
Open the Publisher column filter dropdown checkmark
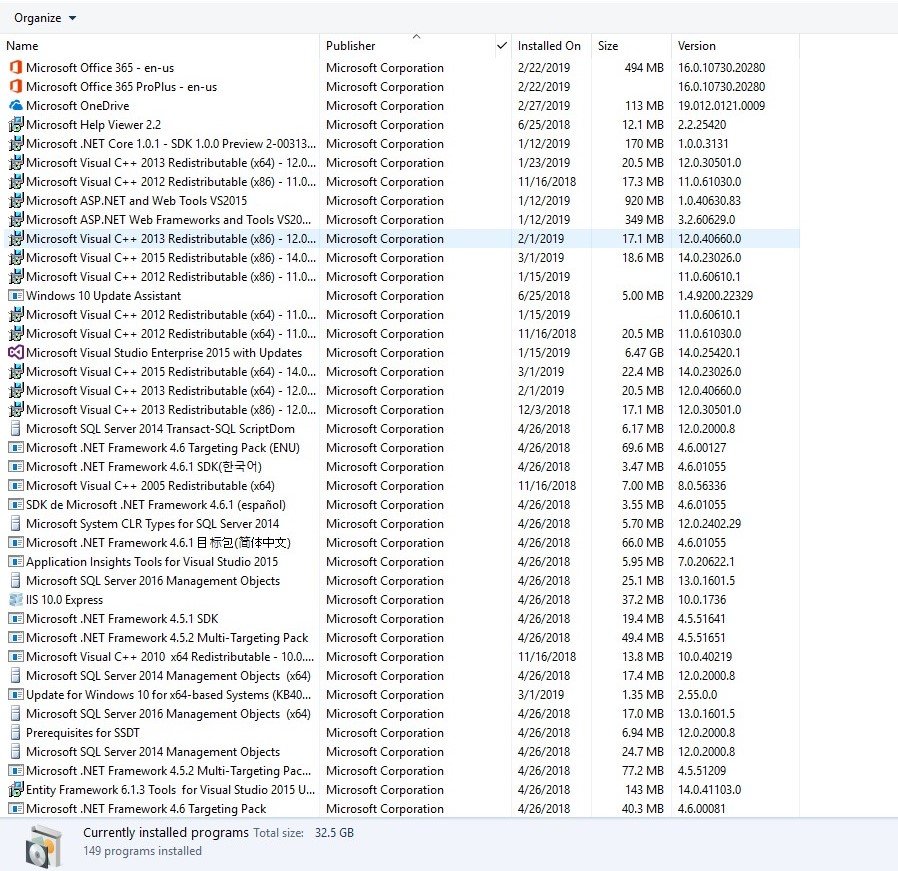coord(502,46)
